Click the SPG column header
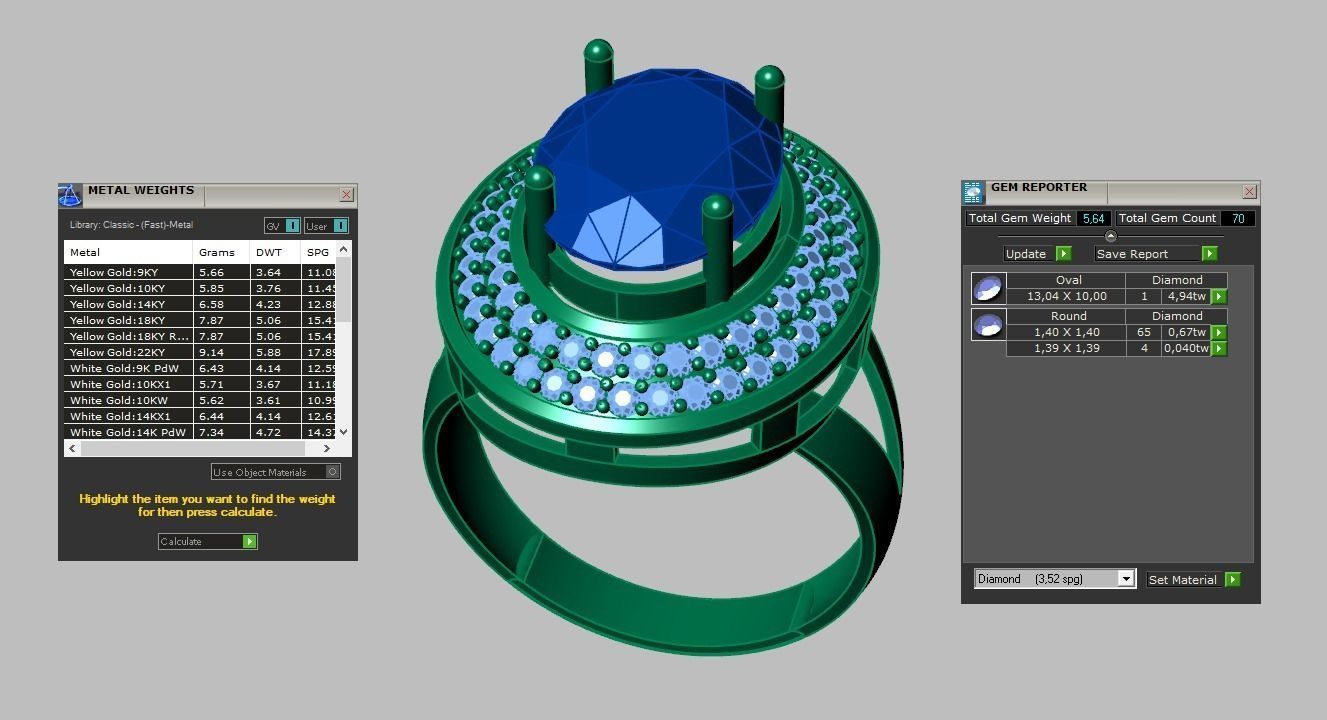The image size is (1327, 720). click(319, 253)
